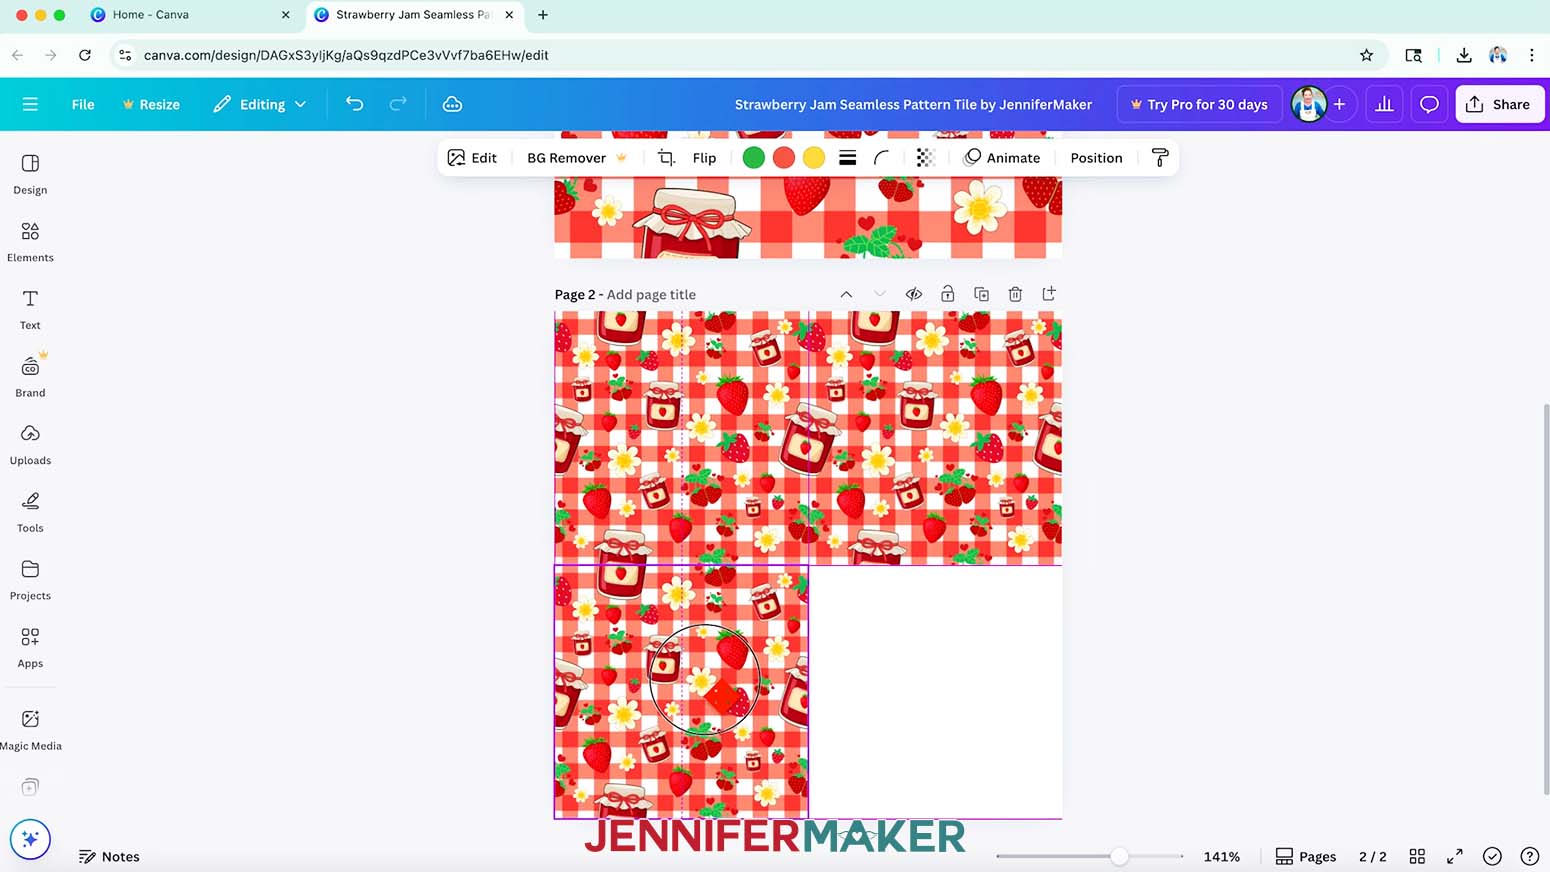1550x872 pixels.
Task: Open the Notes panel
Action: 109,856
